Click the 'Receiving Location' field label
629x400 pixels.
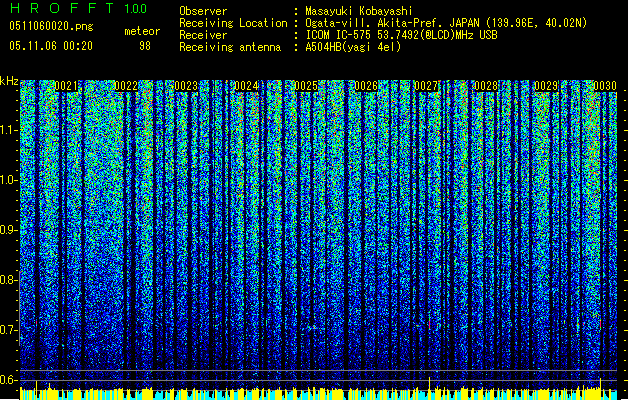(233, 23)
